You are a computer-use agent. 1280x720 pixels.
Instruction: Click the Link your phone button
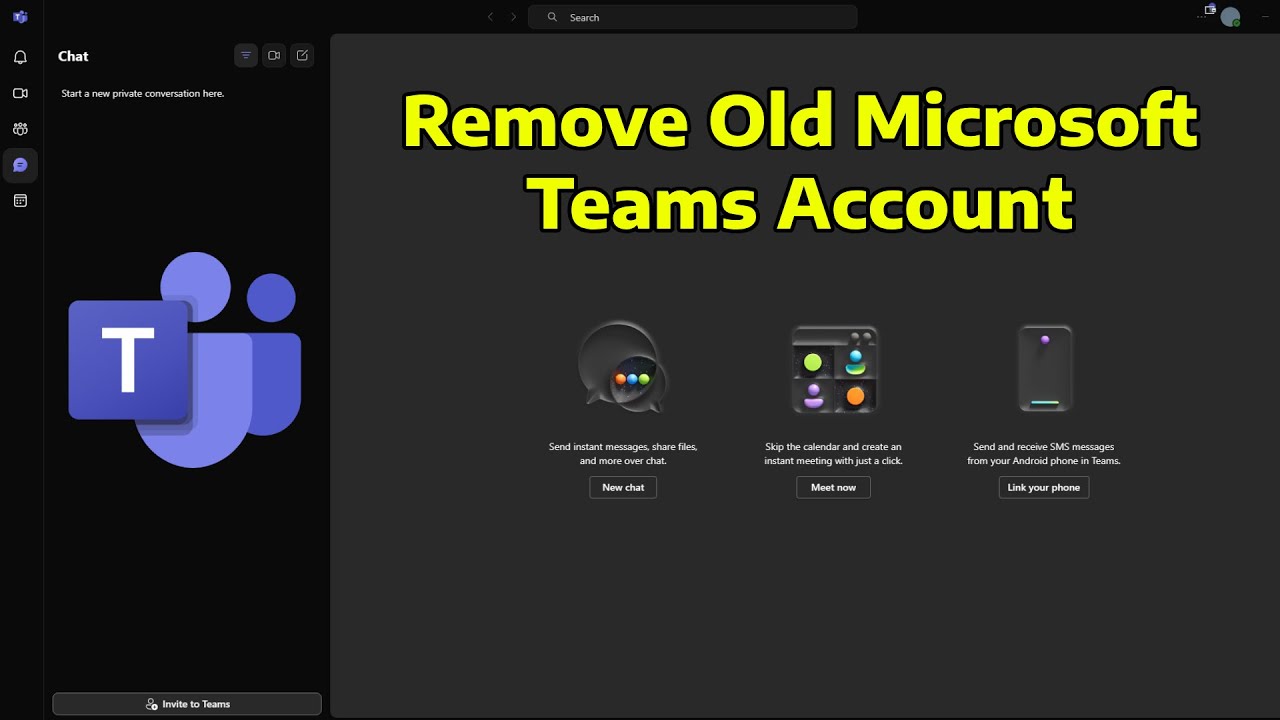tap(1043, 487)
